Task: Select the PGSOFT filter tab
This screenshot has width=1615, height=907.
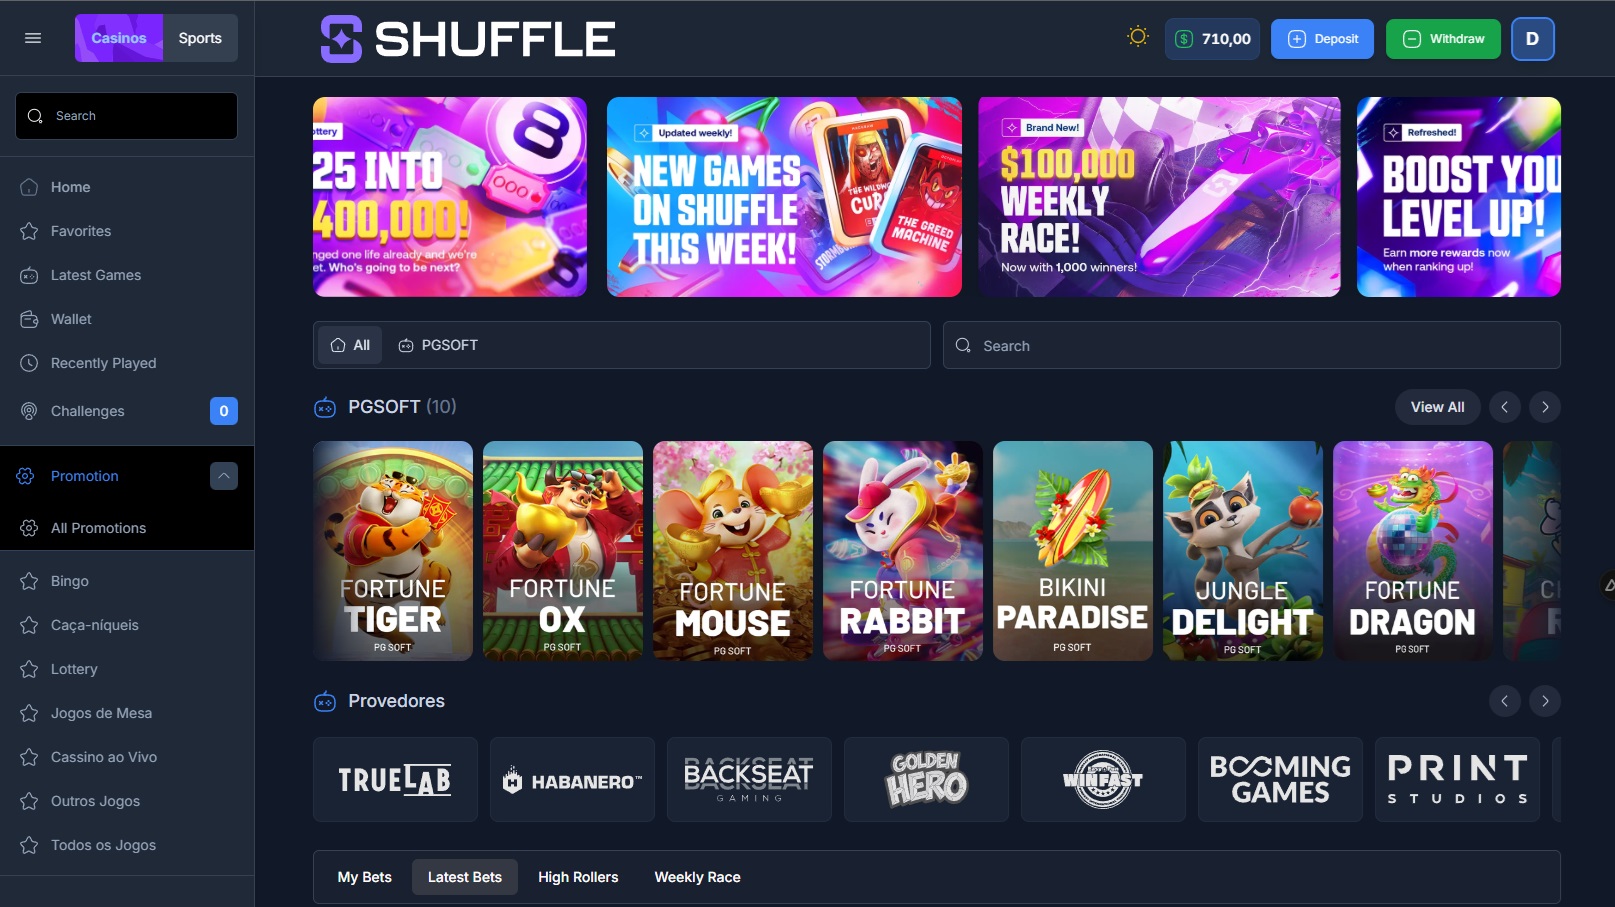Action: coord(438,345)
